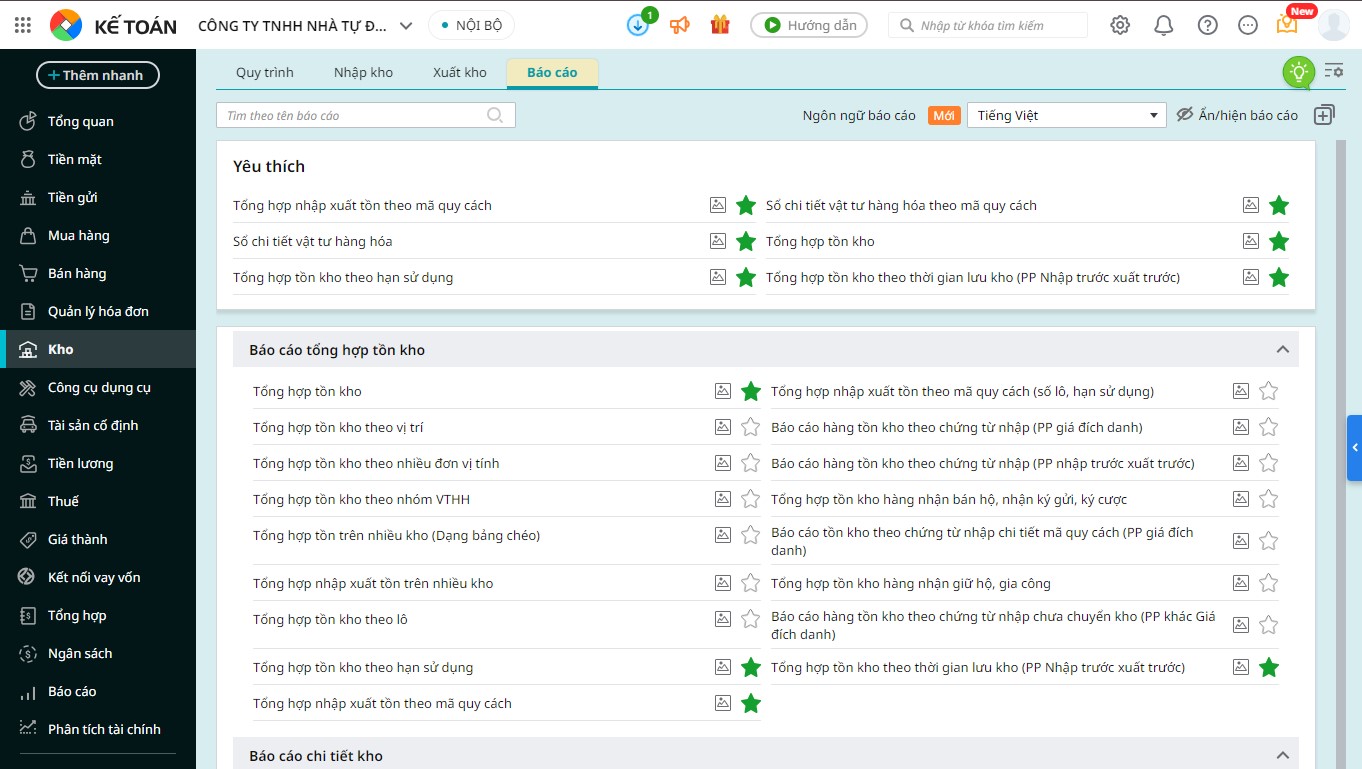Open Tổng hợp tồn kho hàng nhận bán hộ report
1362x769 pixels.
[949, 499]
